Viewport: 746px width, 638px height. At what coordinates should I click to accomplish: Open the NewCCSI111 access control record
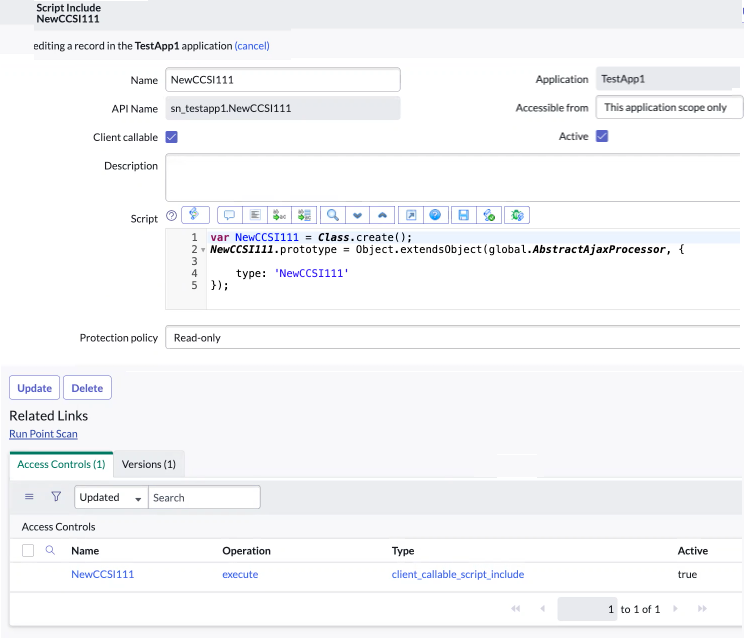point(103,574)
